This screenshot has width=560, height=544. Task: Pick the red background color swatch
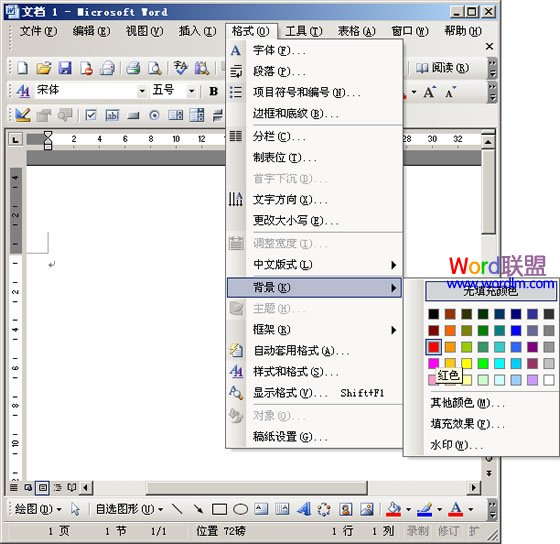[x=434, y=347]
